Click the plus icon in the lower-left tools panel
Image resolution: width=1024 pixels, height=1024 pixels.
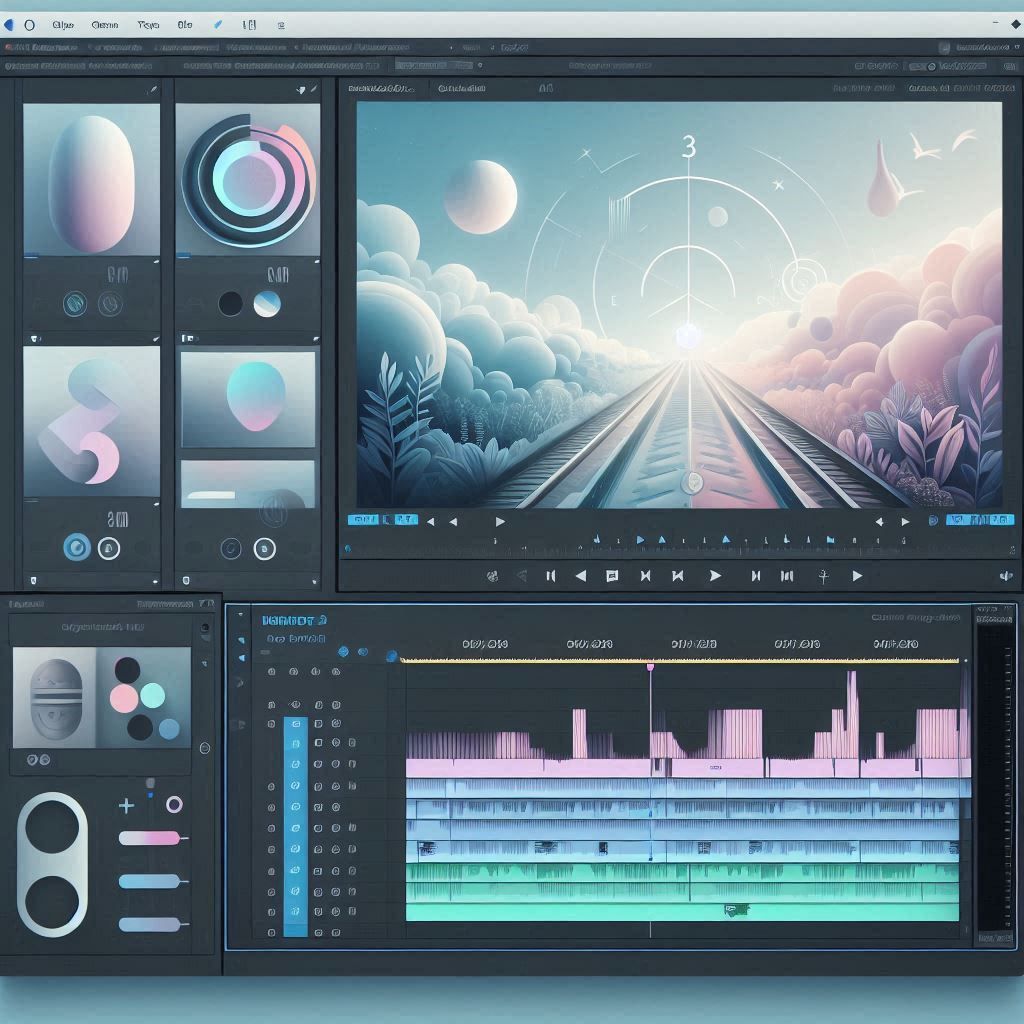[126, 805]
